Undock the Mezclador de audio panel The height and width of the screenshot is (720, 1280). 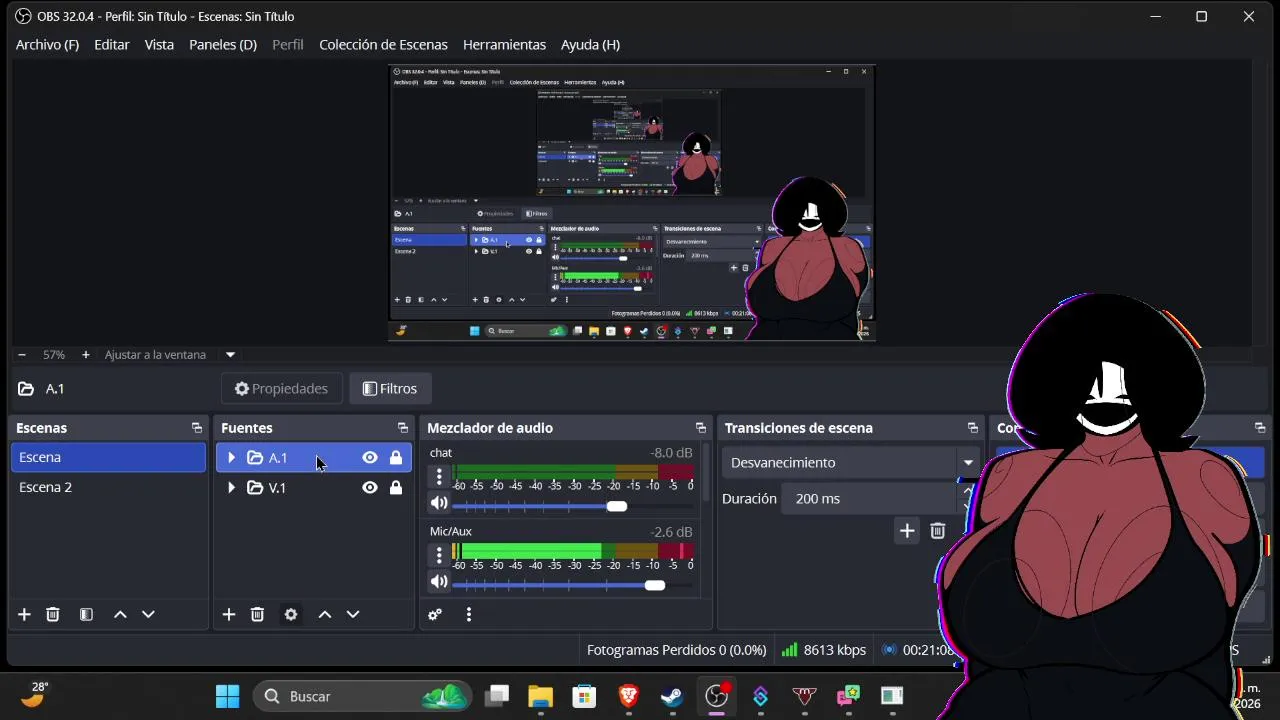pos(700,428)
